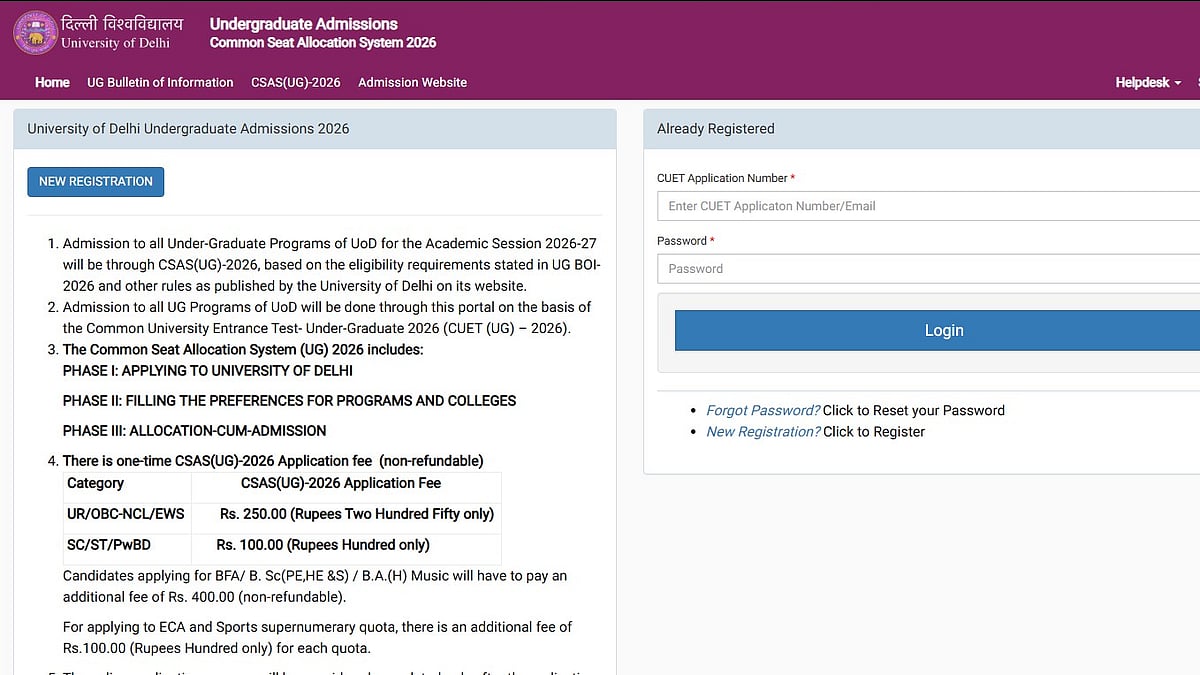The height and width of the screenshot is (675, 1200).
Task: Open the Home menu item
Action: [x=52, y=82]
